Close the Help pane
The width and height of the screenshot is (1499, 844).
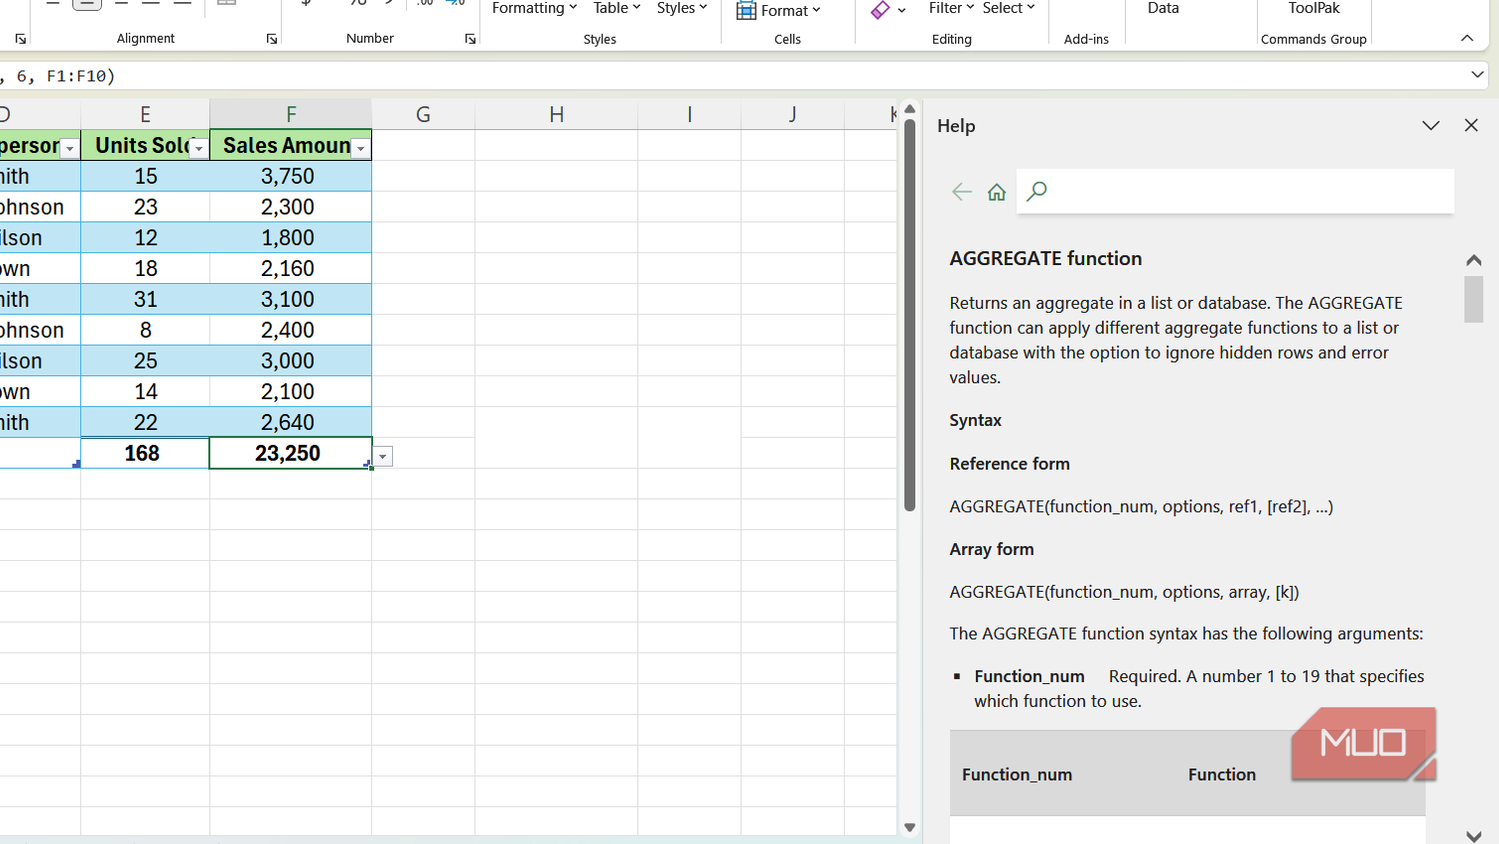[x=1471, y=125]
